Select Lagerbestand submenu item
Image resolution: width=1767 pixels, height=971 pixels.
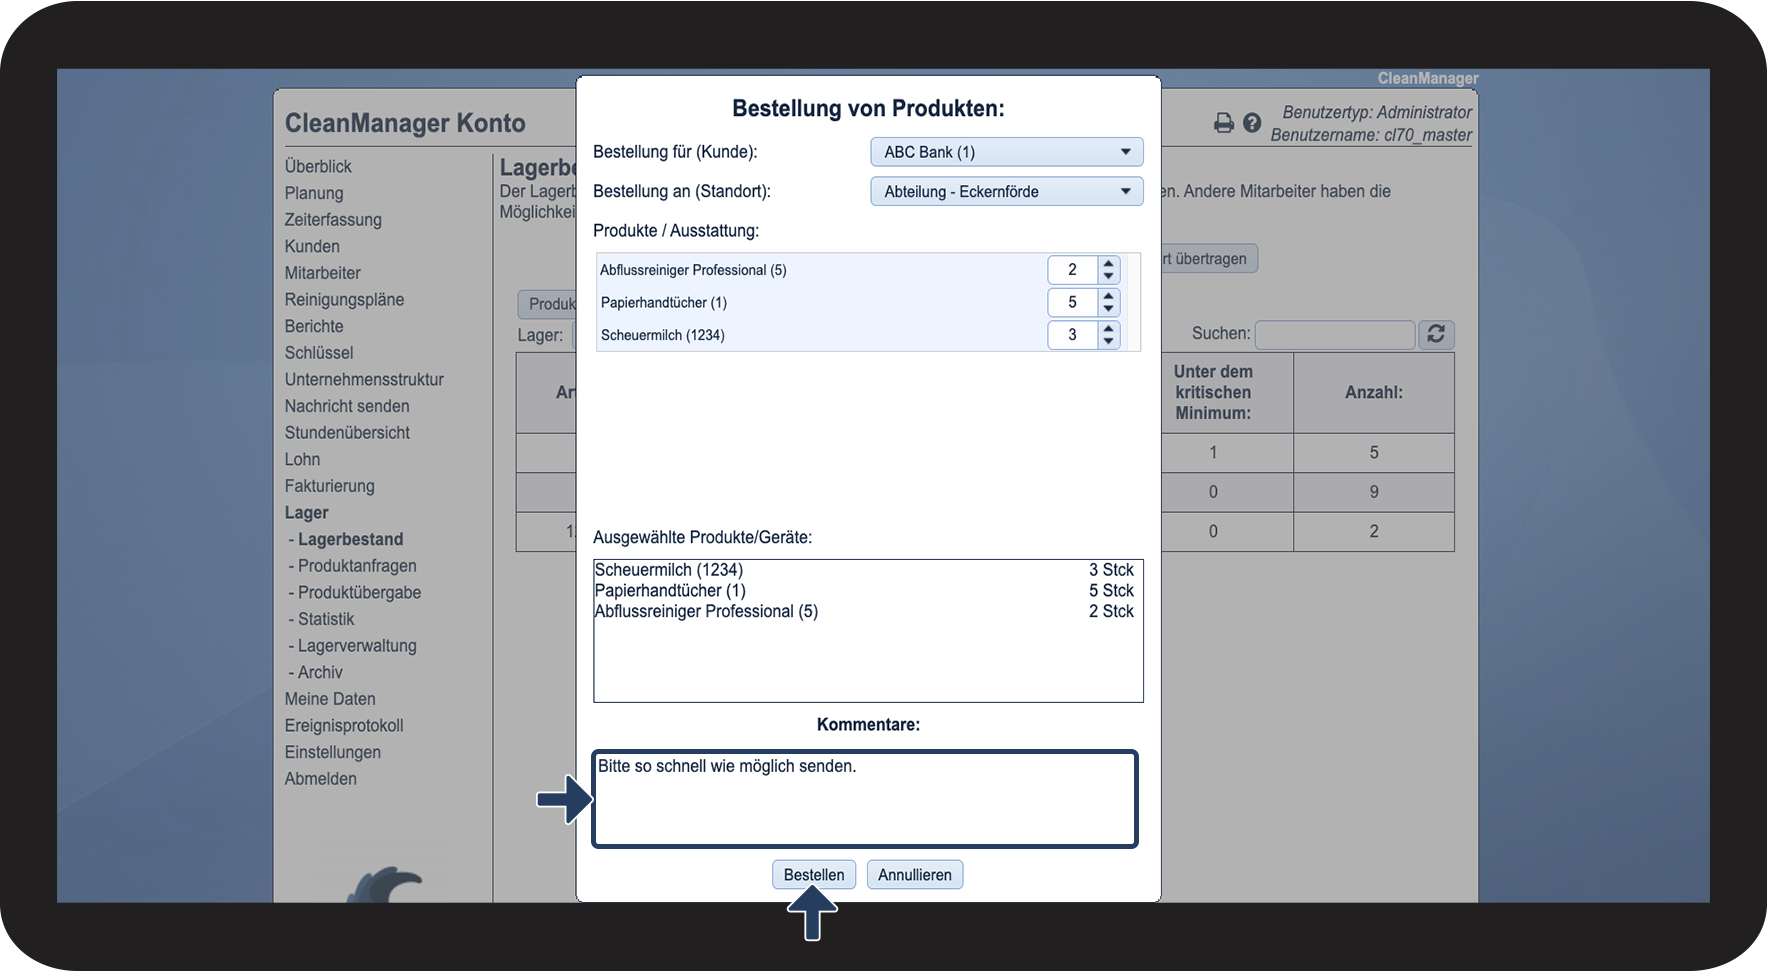click(350, 539)
